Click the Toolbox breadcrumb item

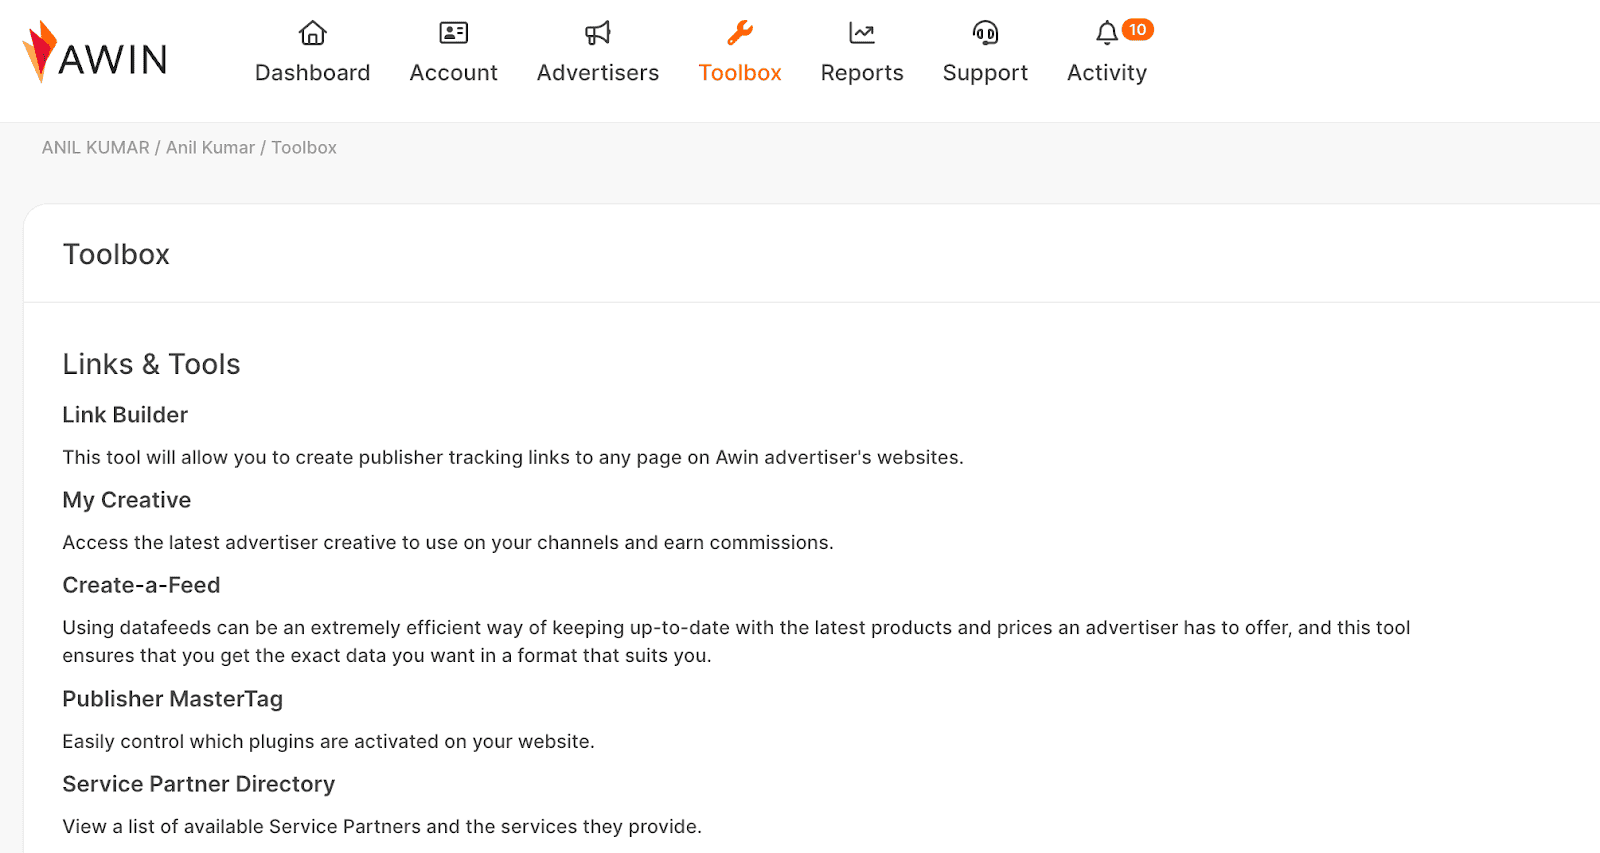tap(304, 148)
